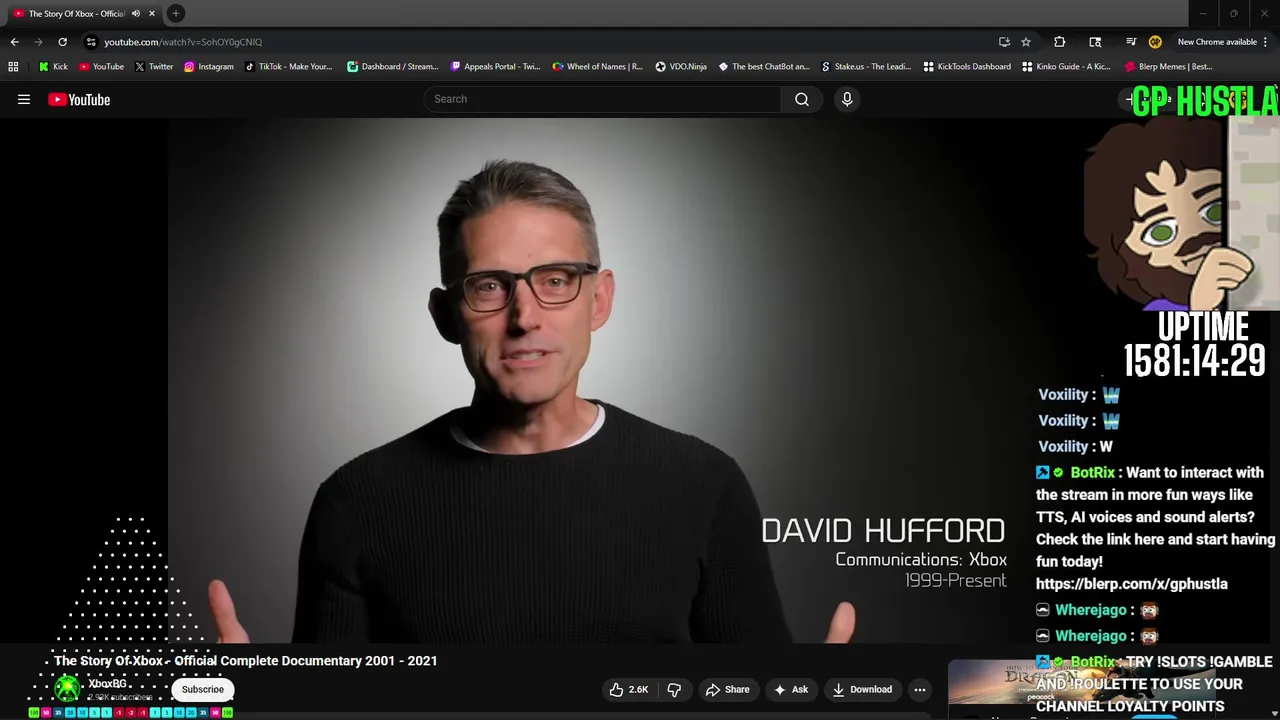Like the video (2.6K thumbs up)
This screenshot has height=720, width=1280.
point(629,689)
